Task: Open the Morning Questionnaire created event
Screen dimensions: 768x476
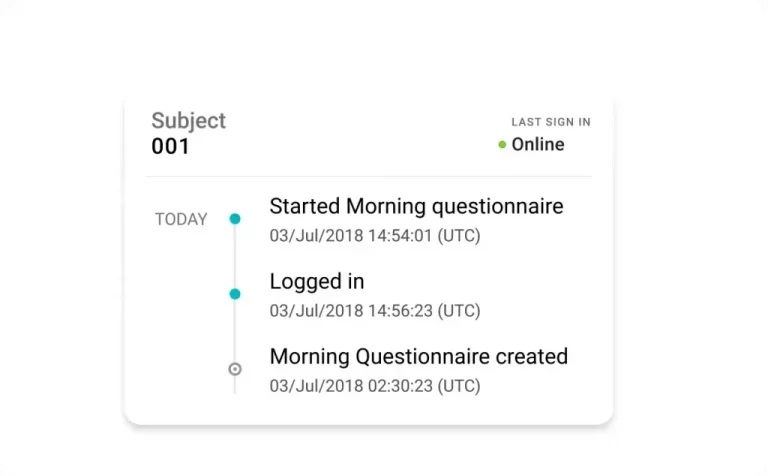Action: point(418,357)
